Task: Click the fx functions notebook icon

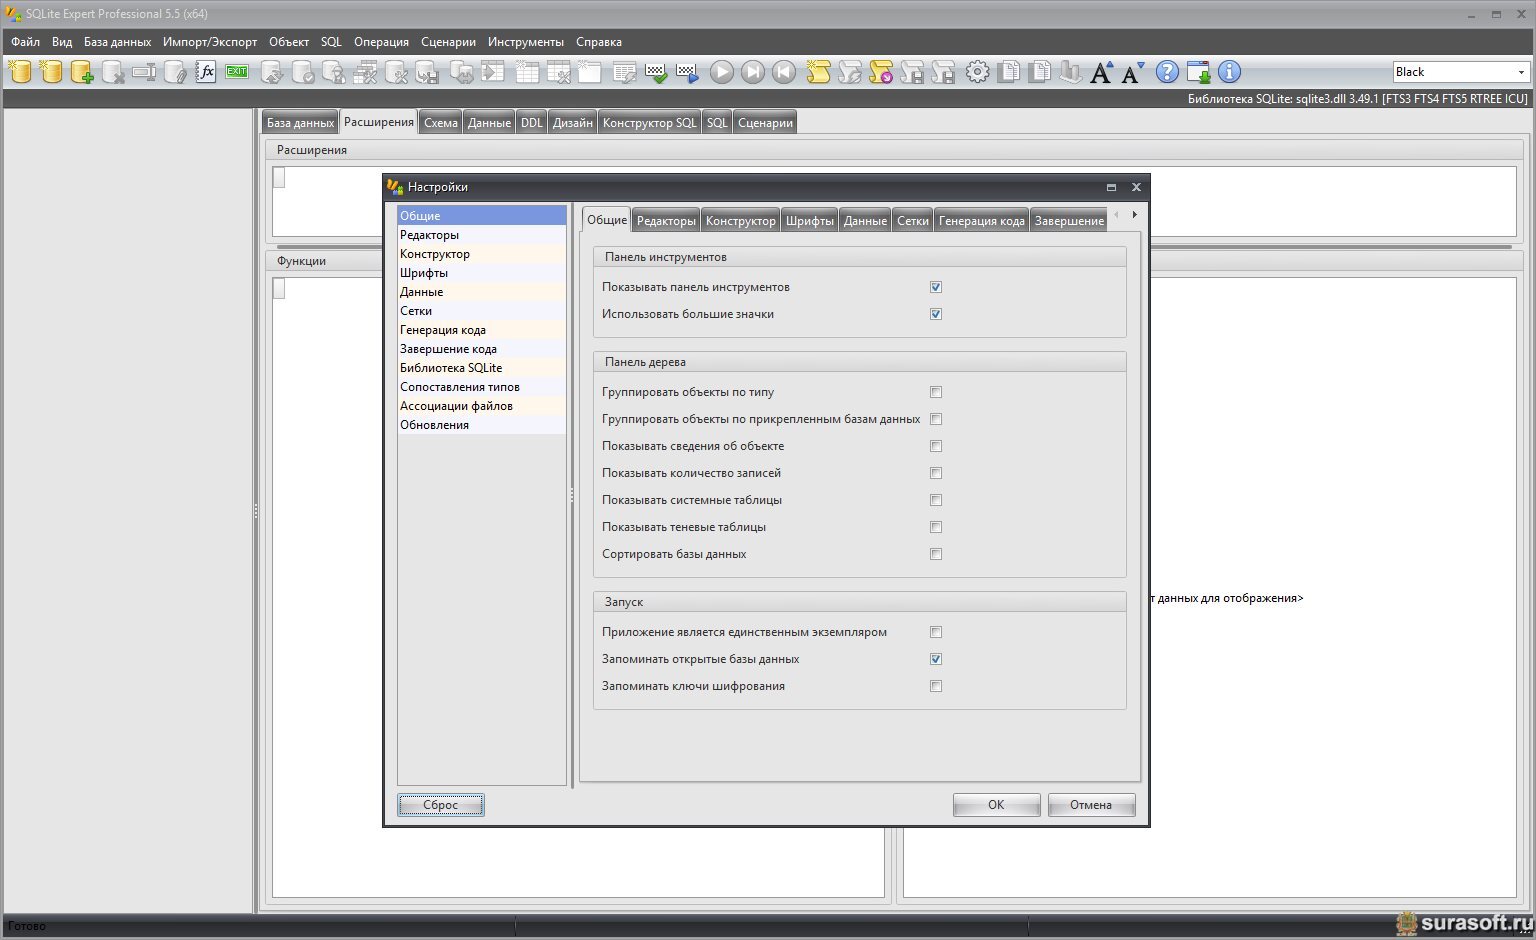Action: (206, 72)
